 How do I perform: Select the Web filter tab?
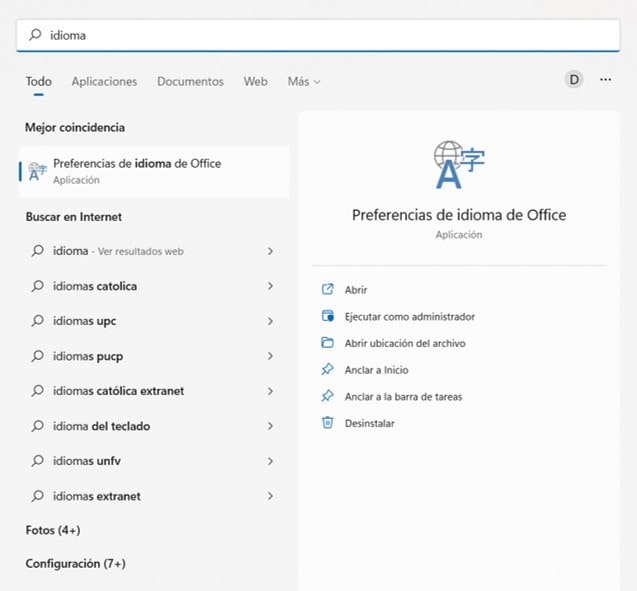pos(255,82)
